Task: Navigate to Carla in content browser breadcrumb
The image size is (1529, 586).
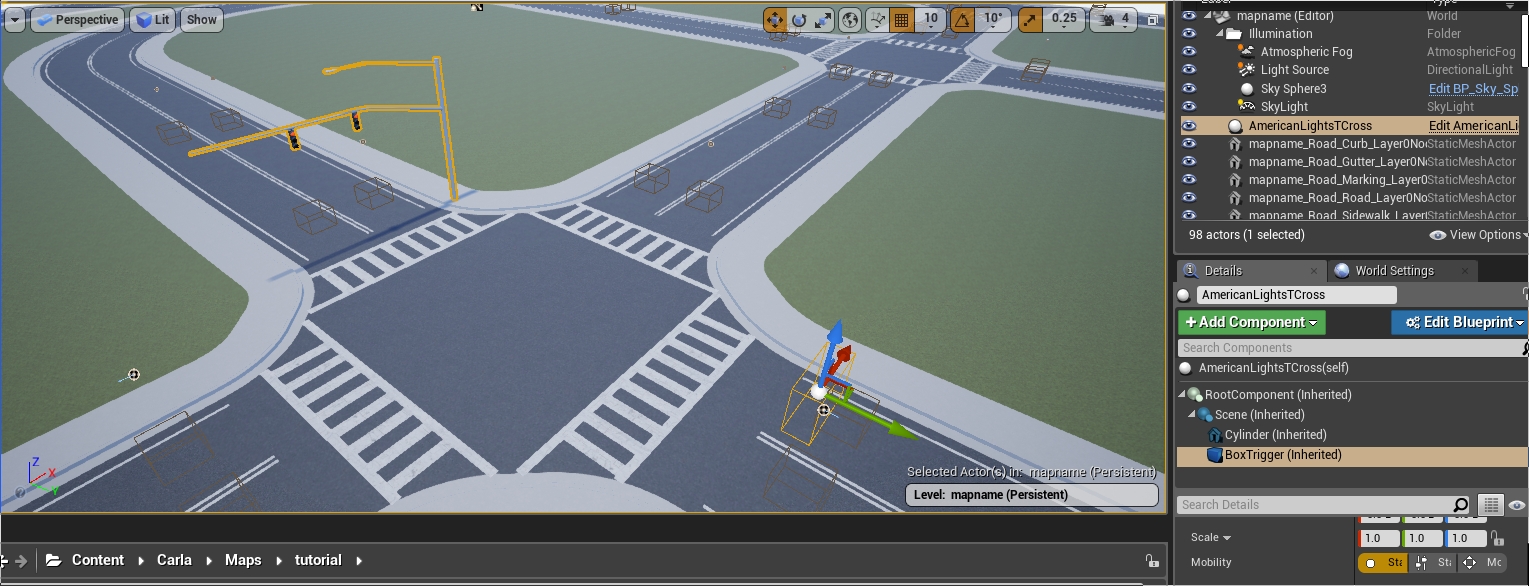Action: [x=174, y=560]
